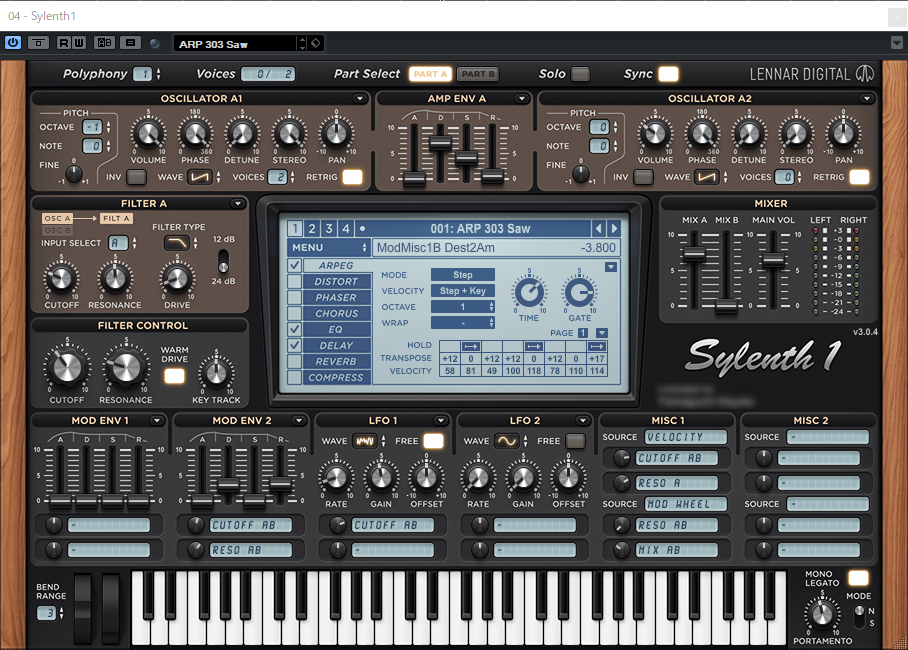Click the Read automation R button
Viewport: 908px width, 650px height.
tap(63, 42)
